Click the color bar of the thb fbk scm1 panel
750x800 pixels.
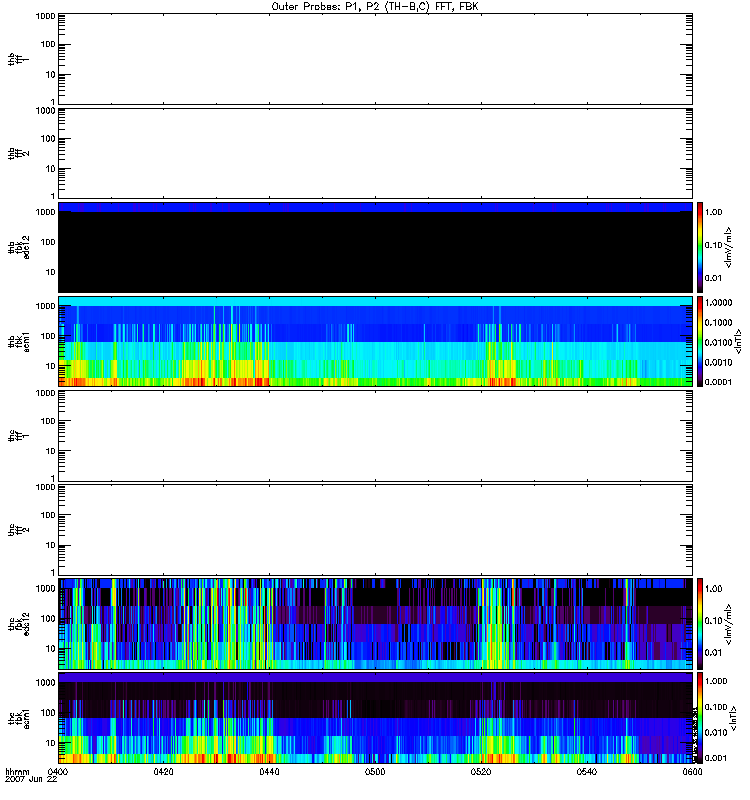click(x=700, y=341)
